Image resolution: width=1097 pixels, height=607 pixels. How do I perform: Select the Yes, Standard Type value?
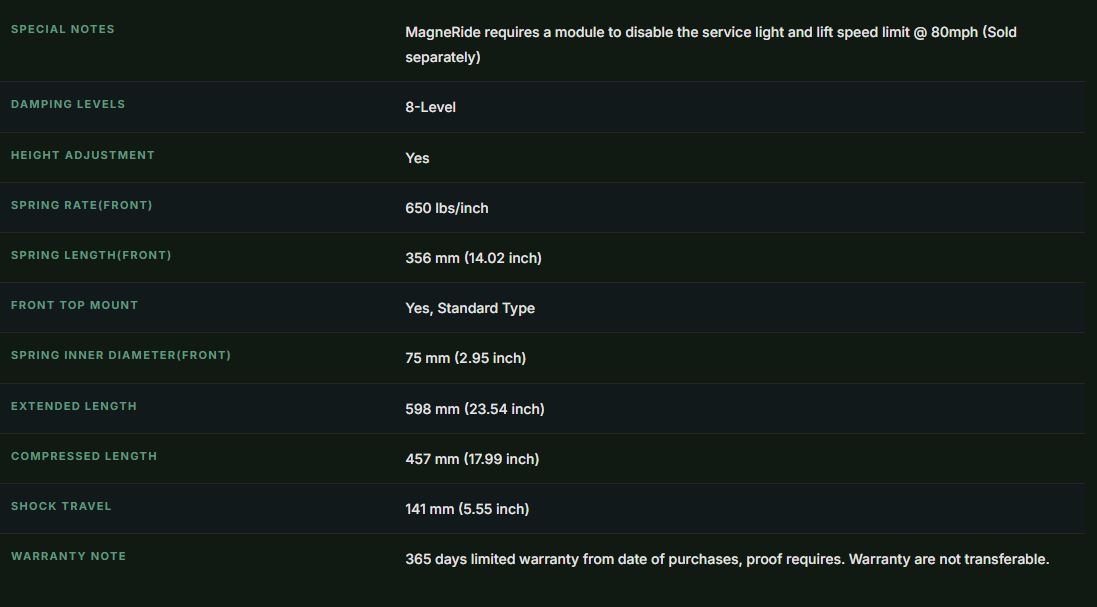469,308
